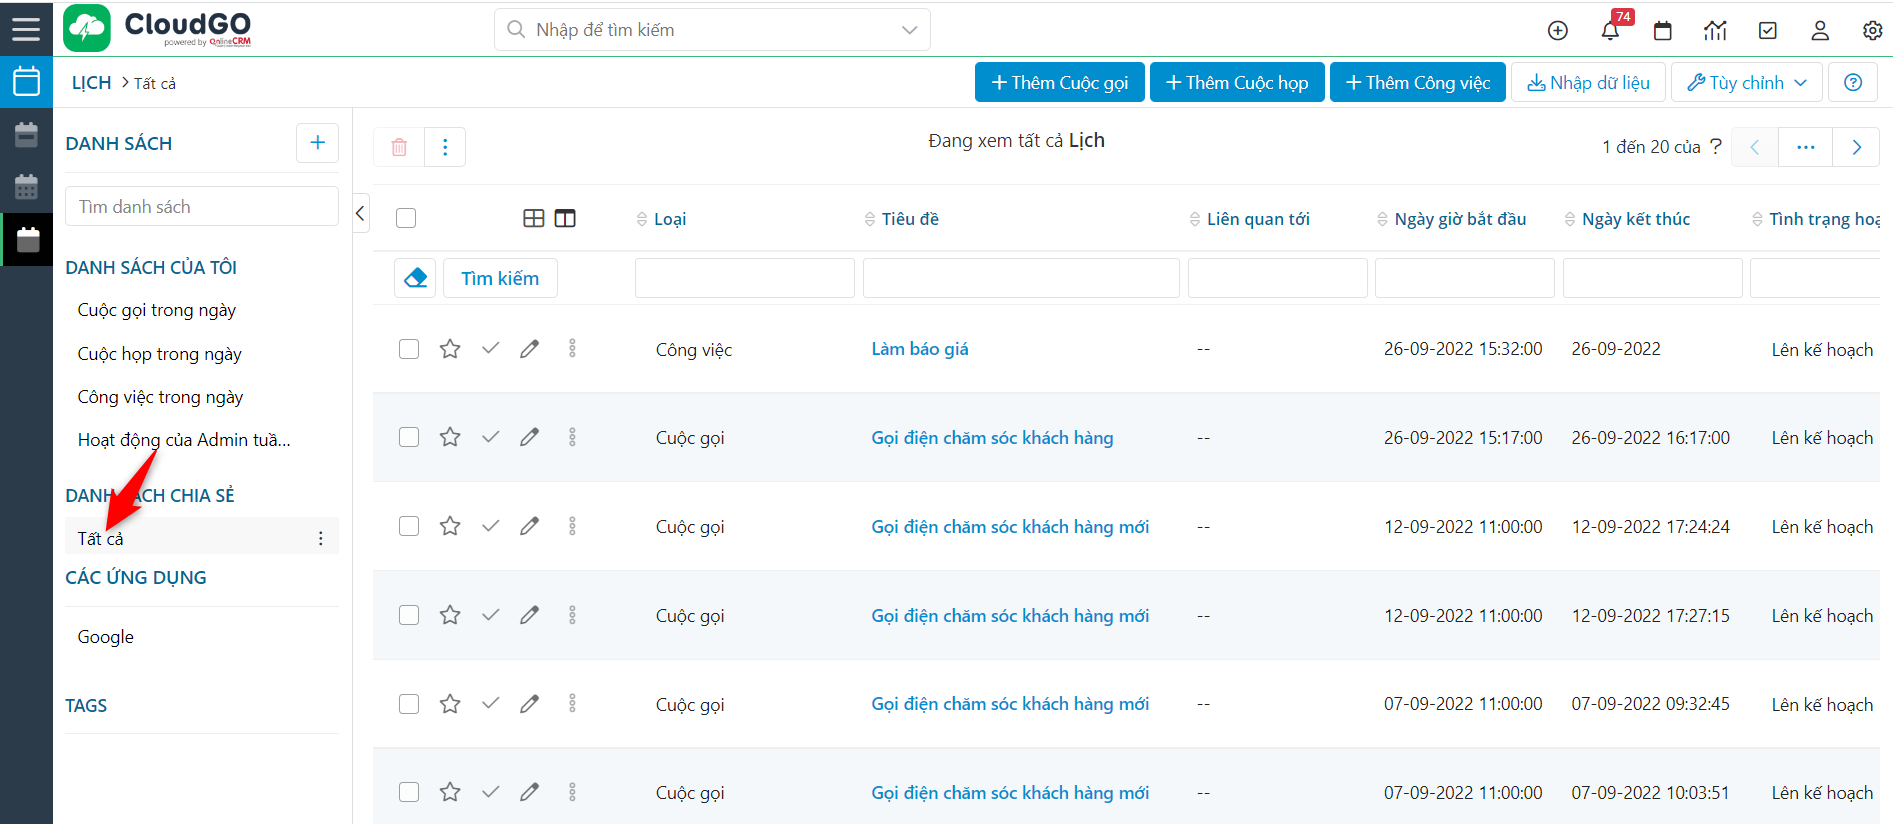This screenshot has height=824, width=1893.
Task: Open the user profile icon
Action: click(1820, 31)
